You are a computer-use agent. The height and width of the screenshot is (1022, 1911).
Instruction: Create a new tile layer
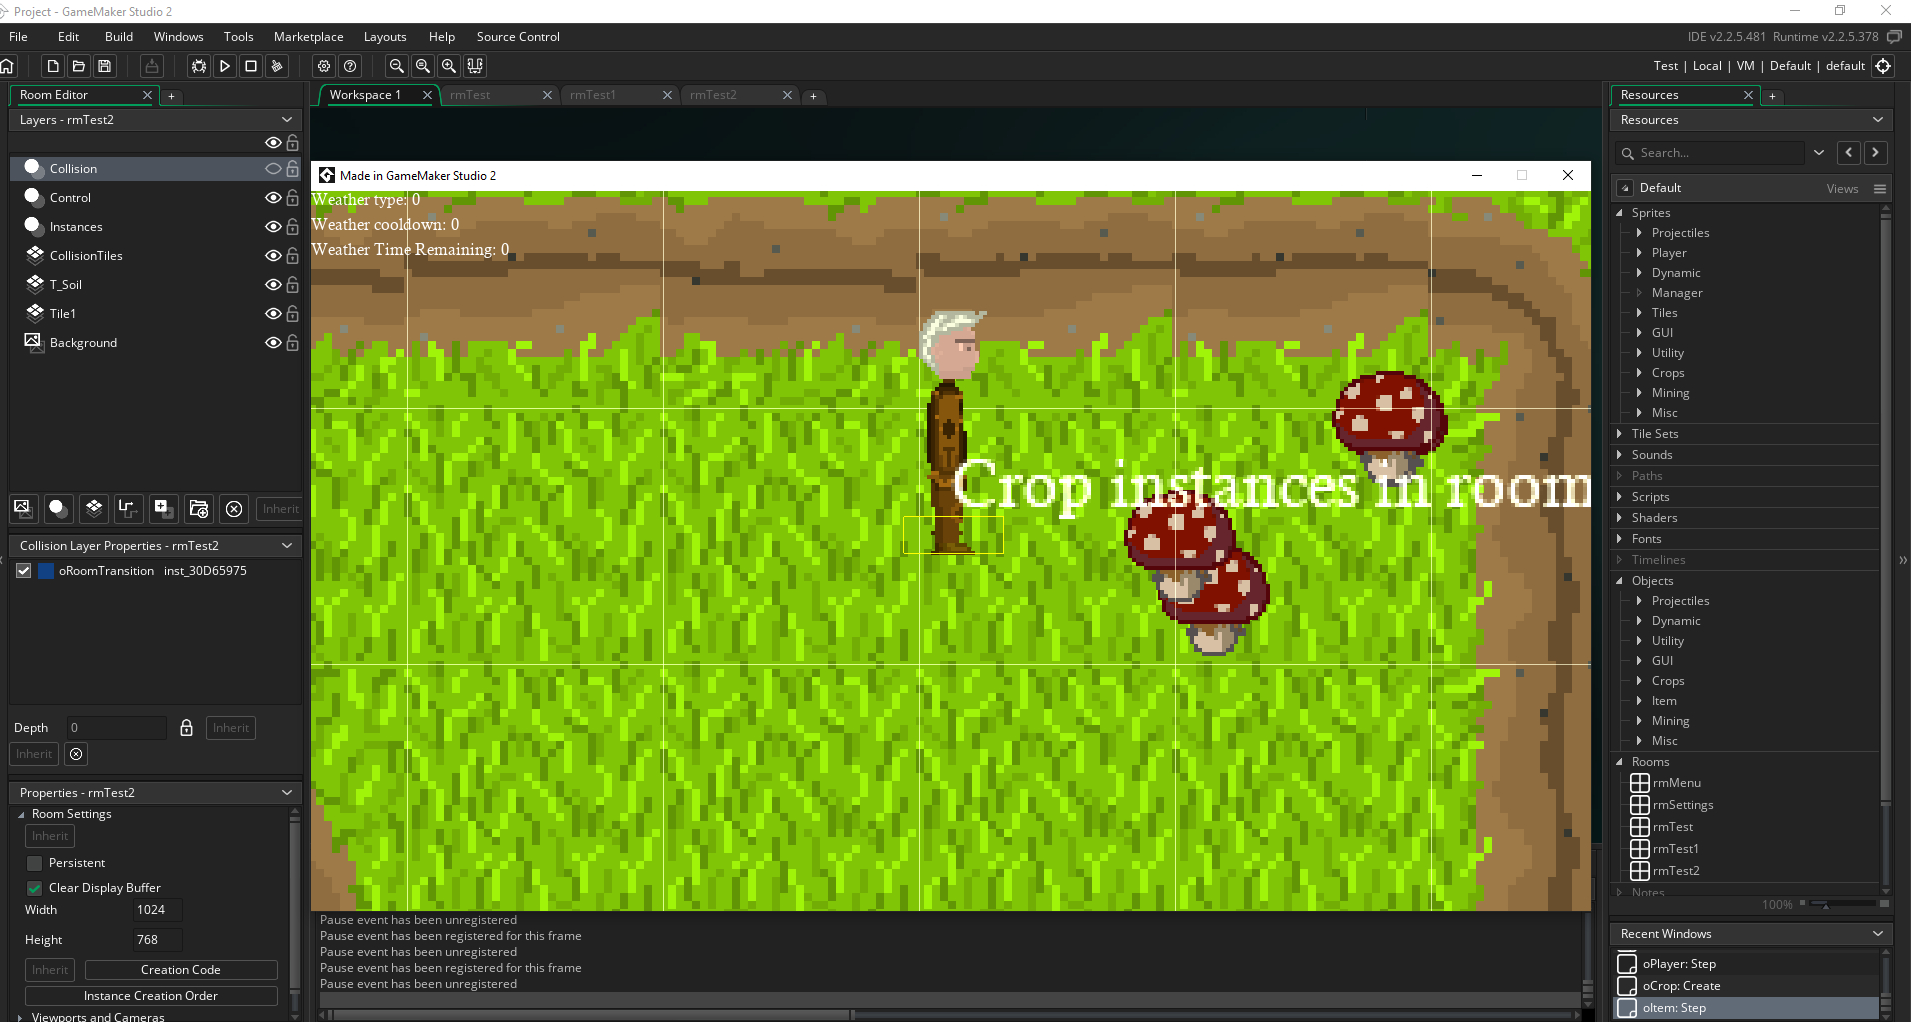tap(94, 508)
